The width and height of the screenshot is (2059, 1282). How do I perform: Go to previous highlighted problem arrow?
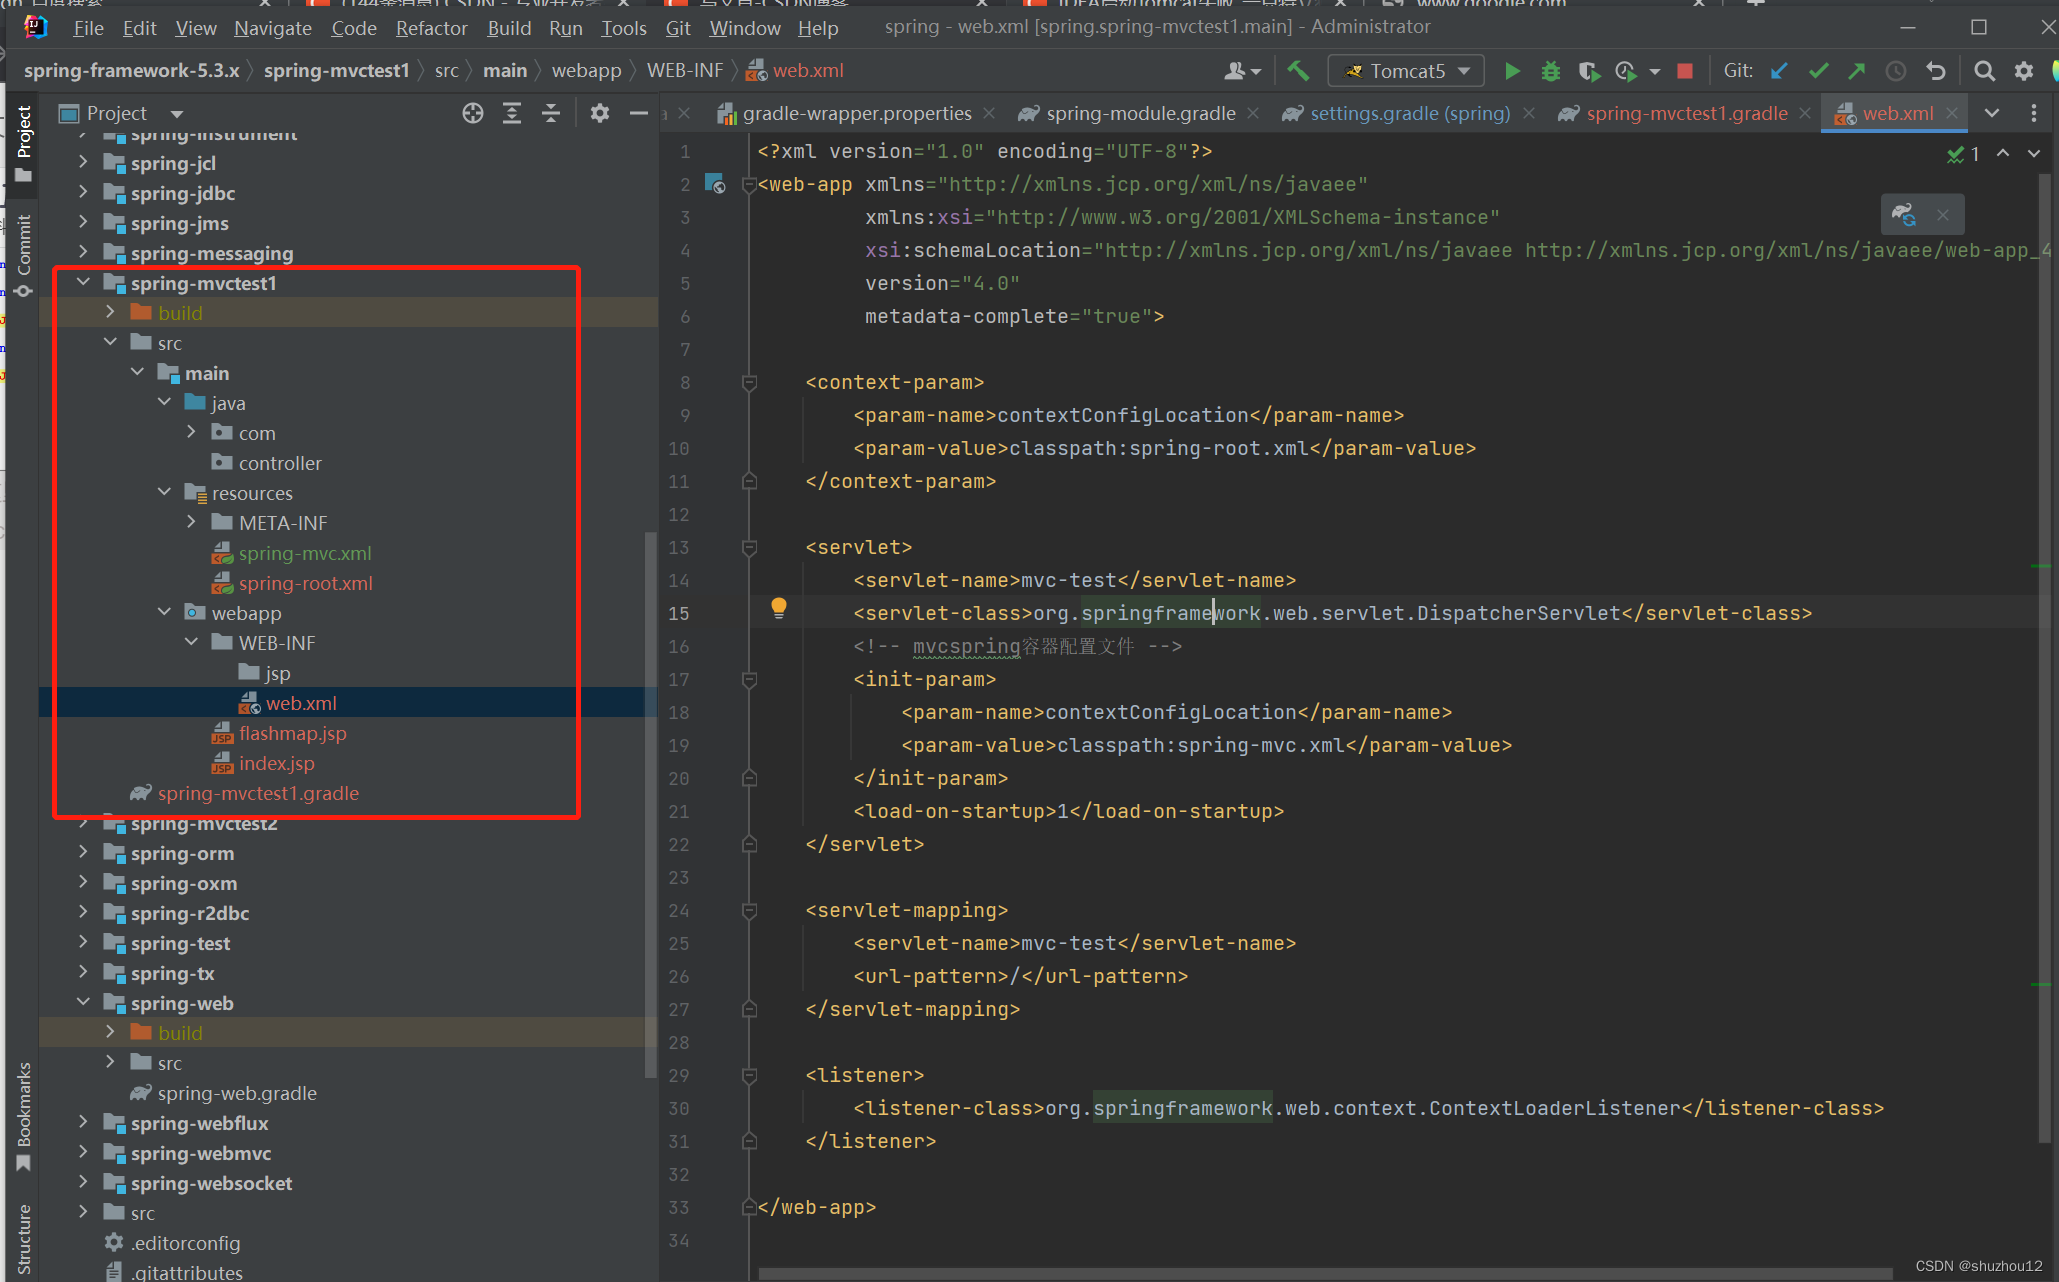pyautogui.click(x=2003, y=153)
